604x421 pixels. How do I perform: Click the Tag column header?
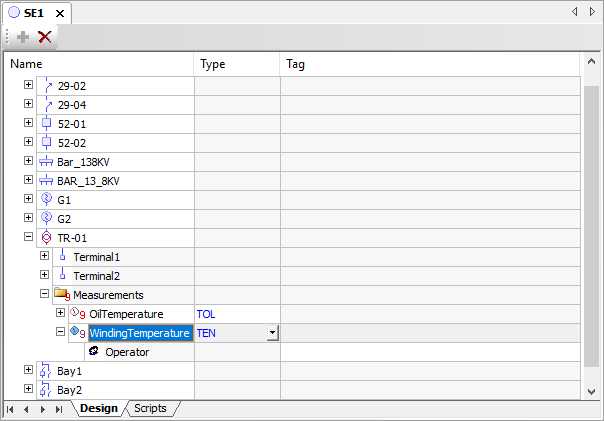tap(430, 64)
